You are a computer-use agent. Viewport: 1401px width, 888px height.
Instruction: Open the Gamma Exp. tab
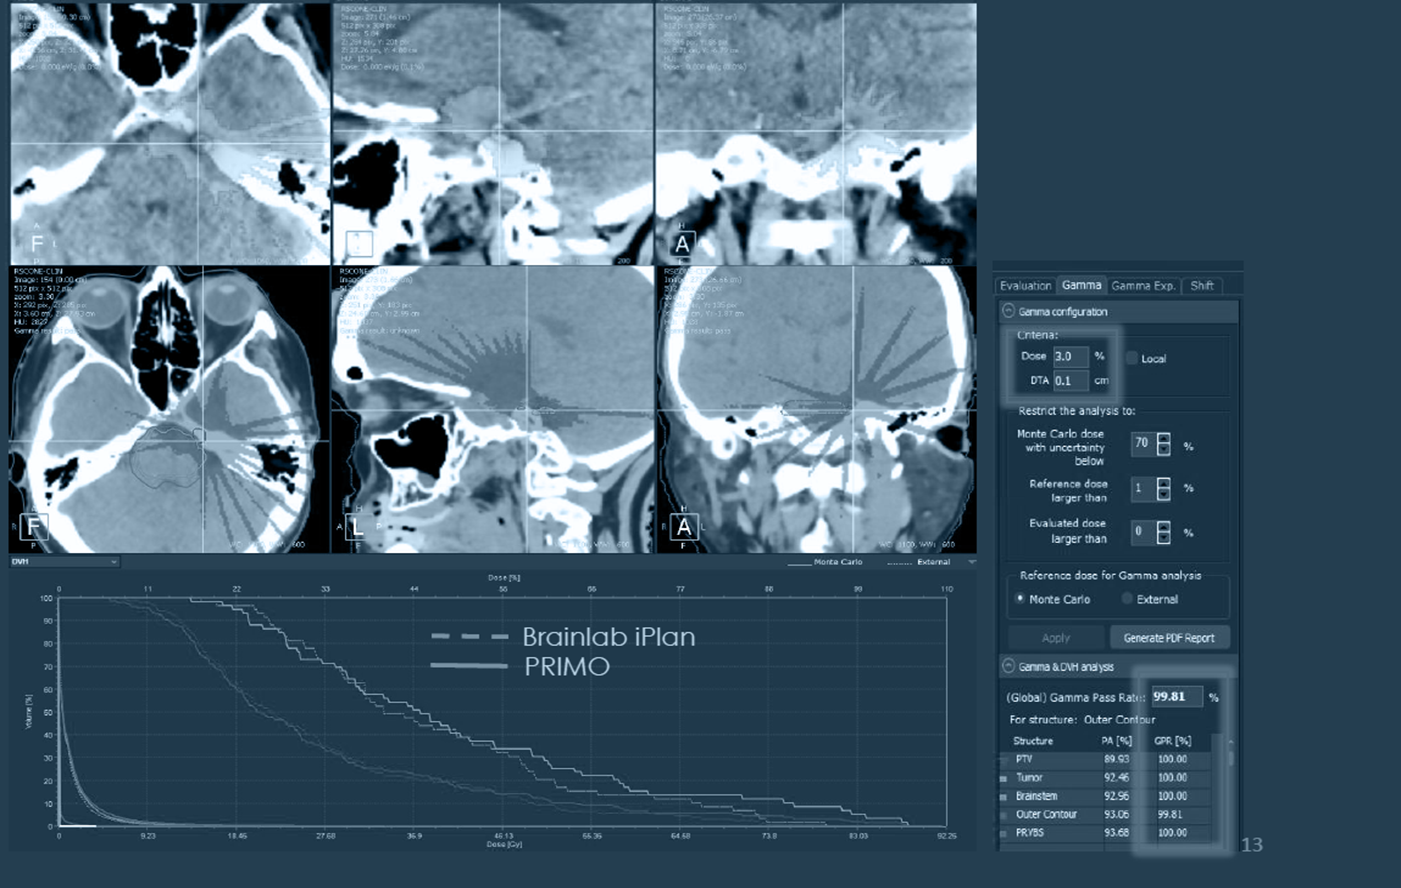point(1143,286)
